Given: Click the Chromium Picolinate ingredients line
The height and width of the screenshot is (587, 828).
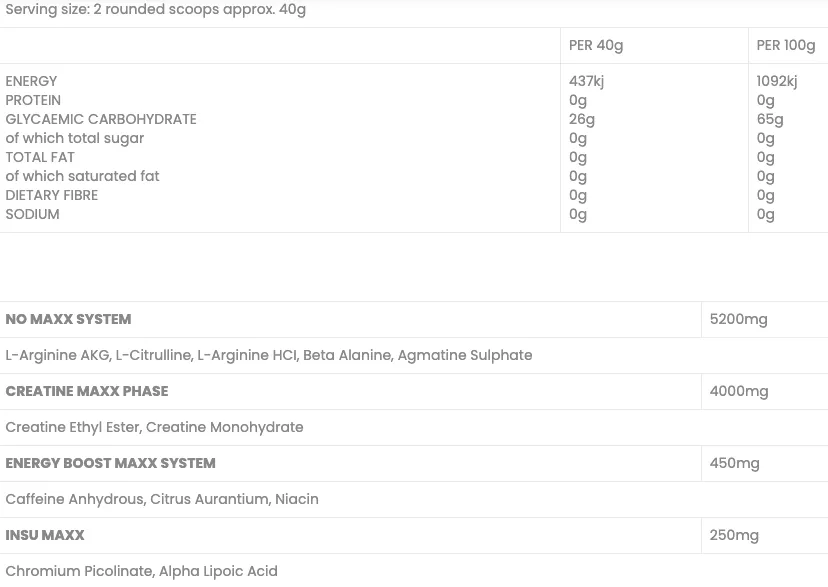Looking at the screenshot, I should [x=142, y=571].
